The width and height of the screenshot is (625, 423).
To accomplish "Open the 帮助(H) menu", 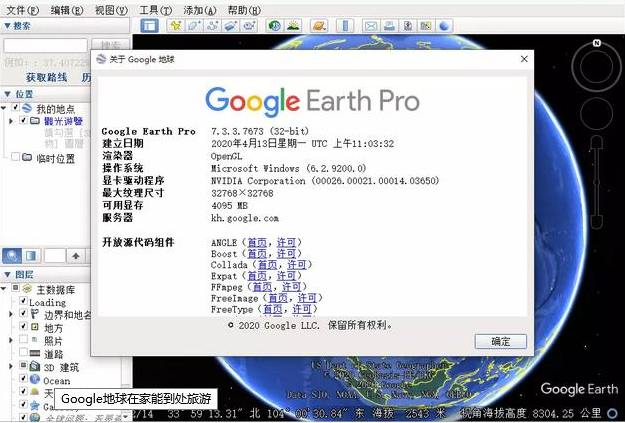I will tap(244, 10).
